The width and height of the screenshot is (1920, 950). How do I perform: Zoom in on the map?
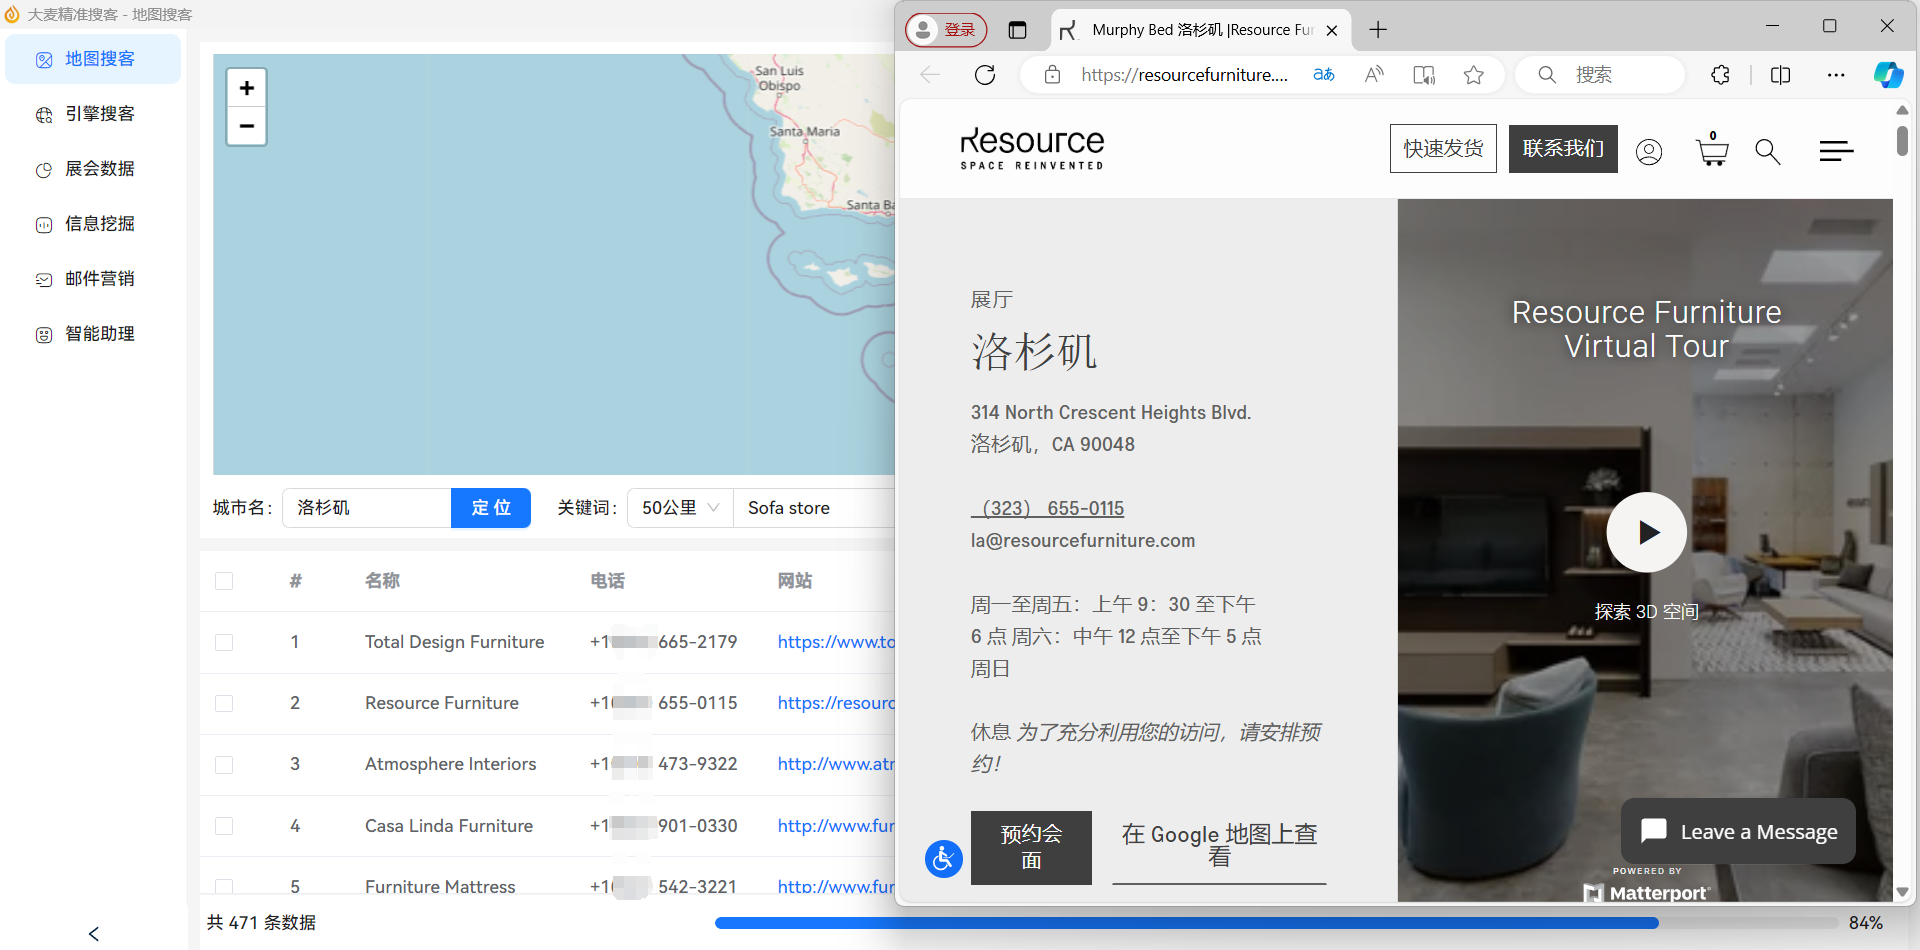[246, 88]
